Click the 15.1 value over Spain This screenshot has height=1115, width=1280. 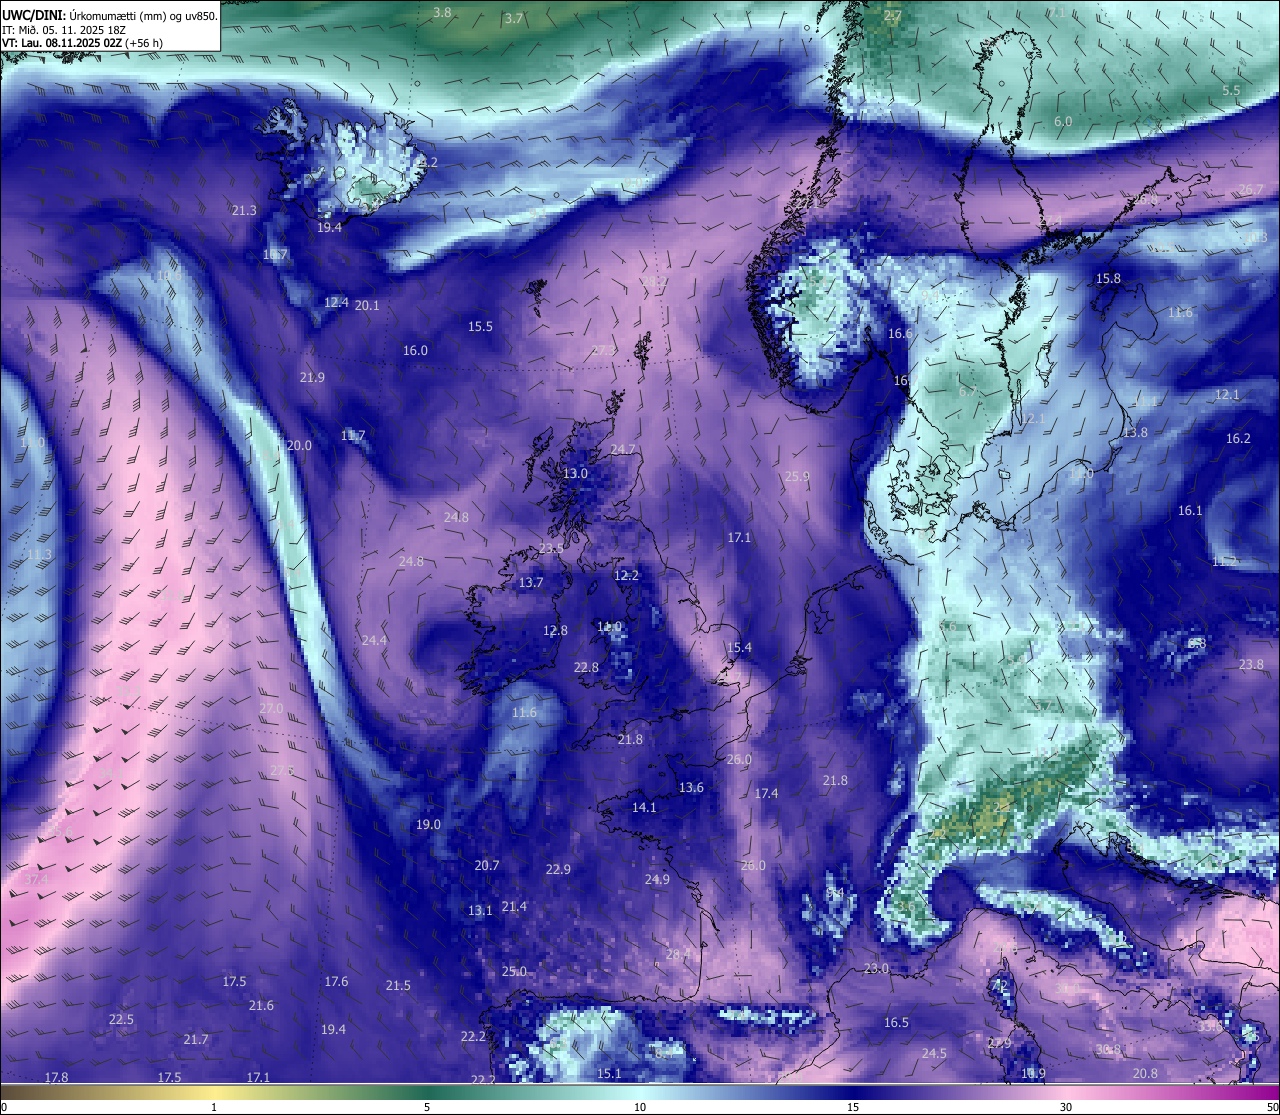tap(609, 1073)
